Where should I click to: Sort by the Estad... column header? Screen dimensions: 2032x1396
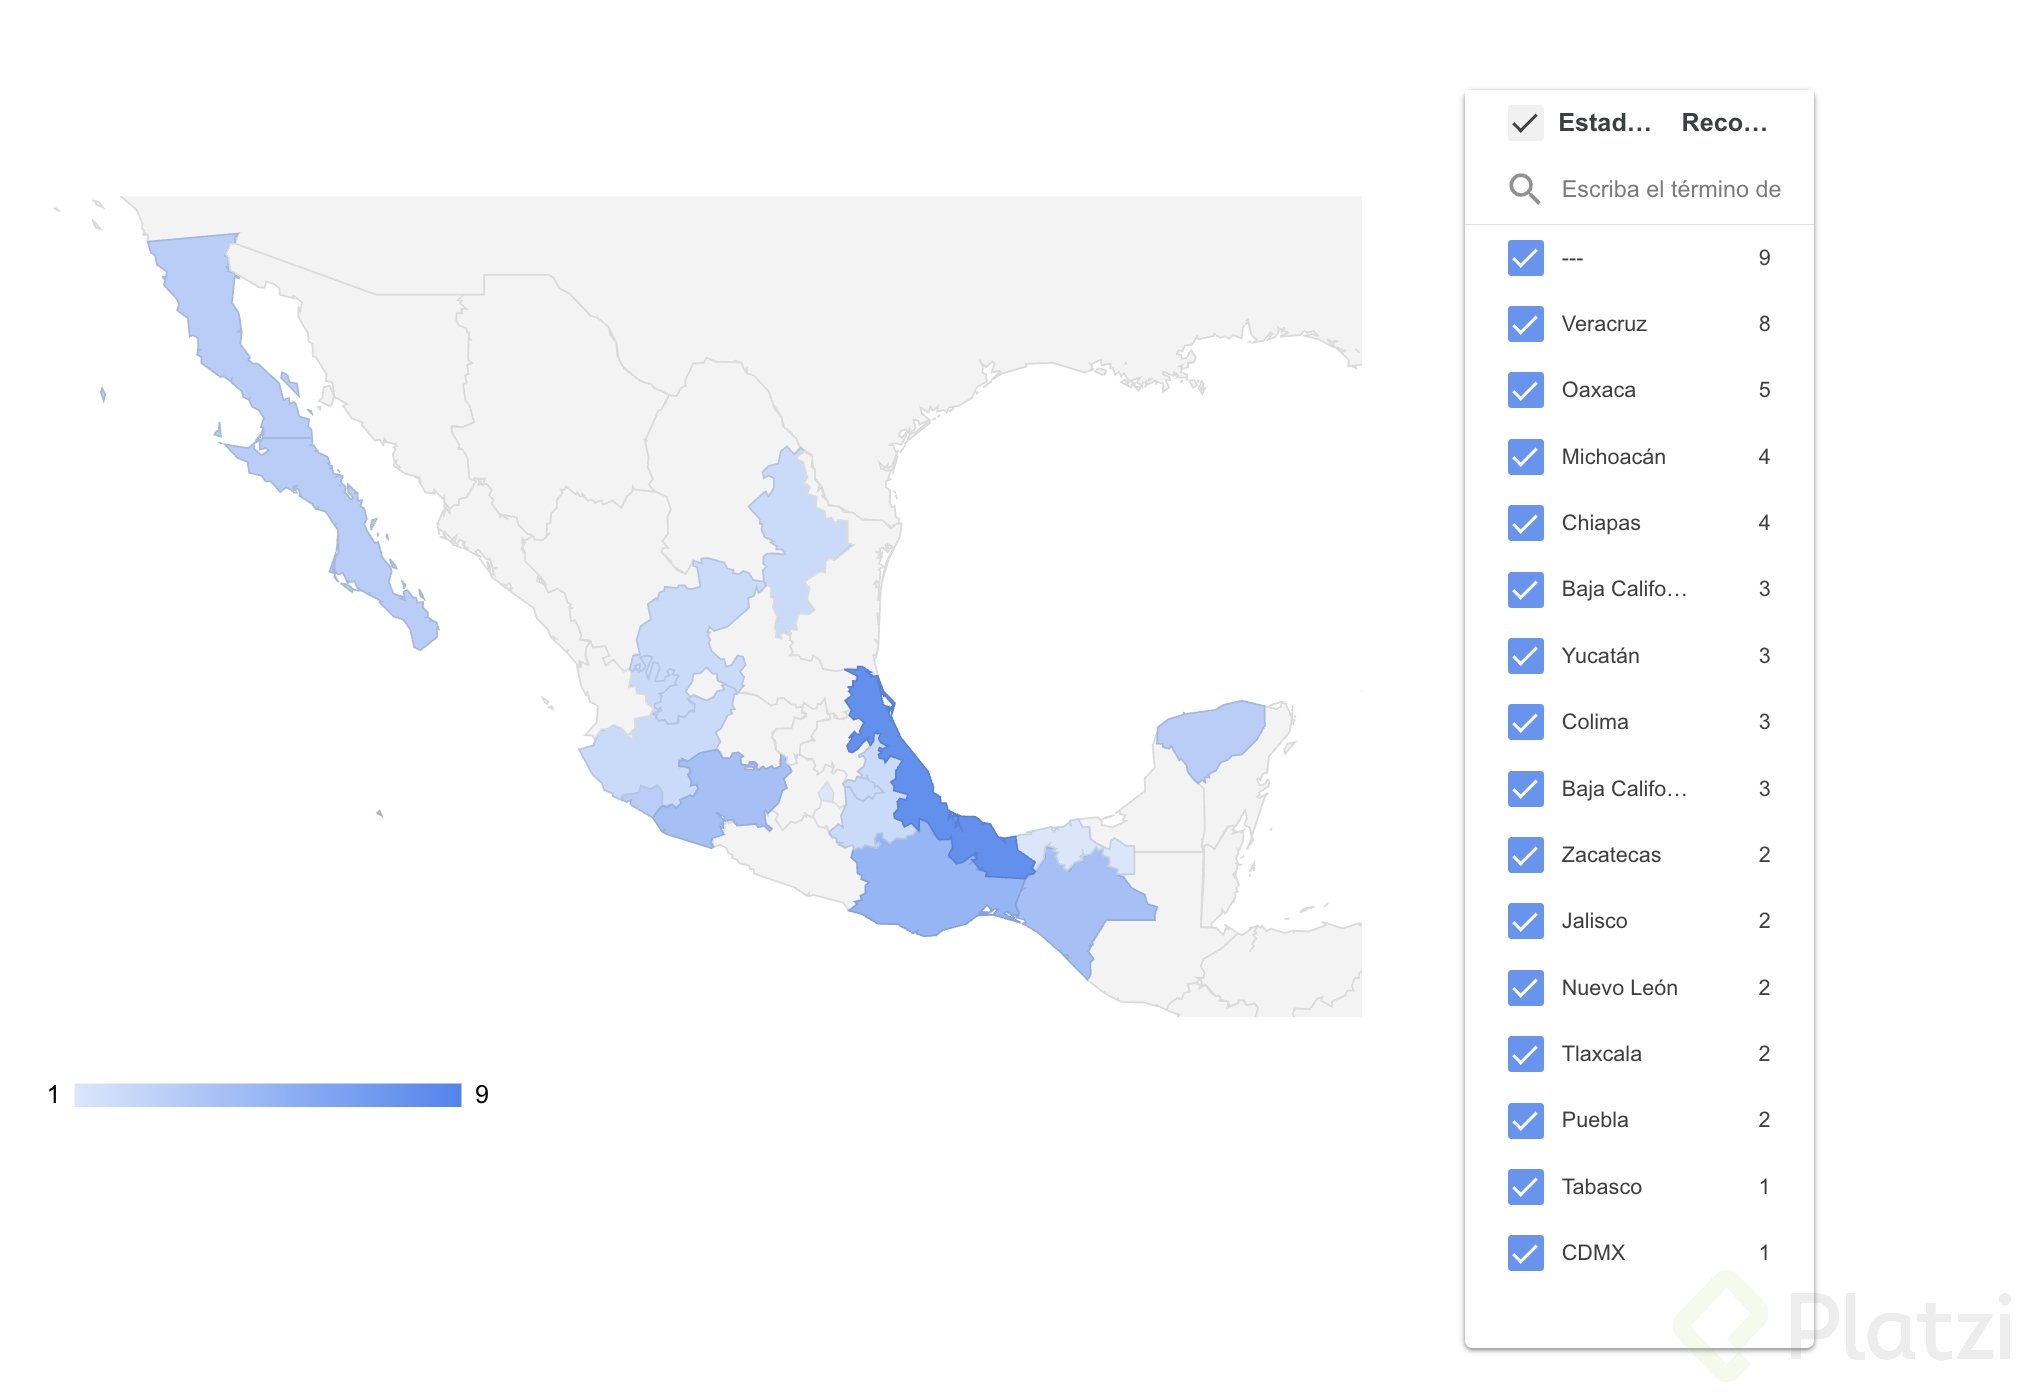tap(1604, 123)
